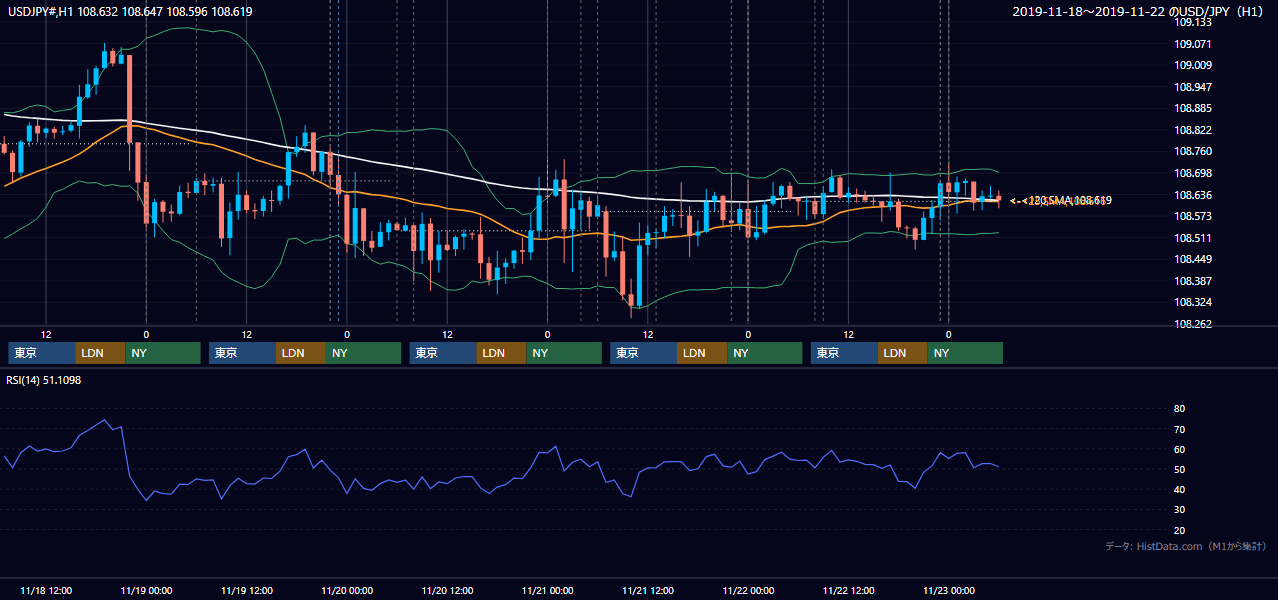Select the 11/21 00:00 time axis label
Screen dimensions: 1278x600
[x=547, y=590]
